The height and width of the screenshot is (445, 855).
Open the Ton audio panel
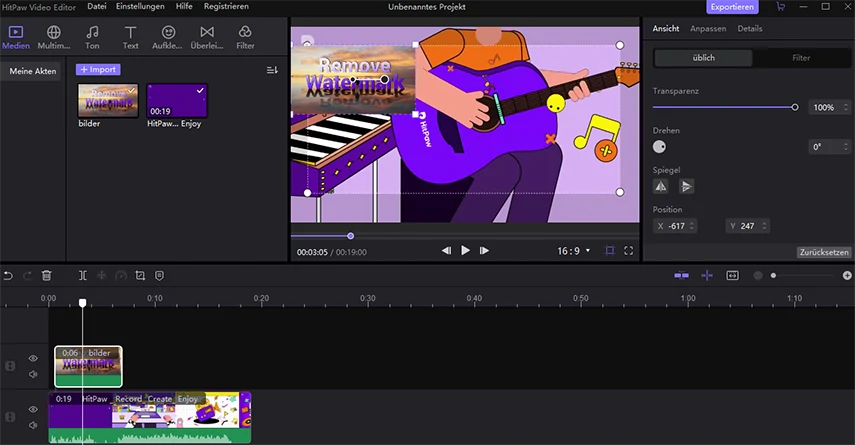92,38
